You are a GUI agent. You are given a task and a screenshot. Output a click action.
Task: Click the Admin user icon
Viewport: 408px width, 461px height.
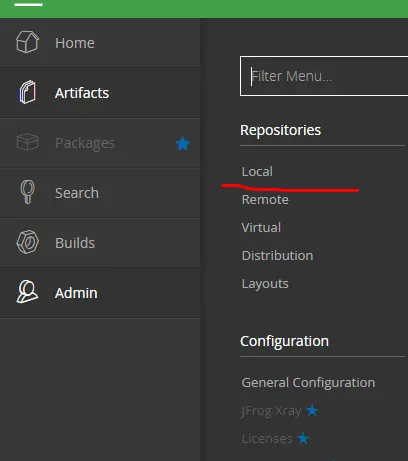coord(27,292)
